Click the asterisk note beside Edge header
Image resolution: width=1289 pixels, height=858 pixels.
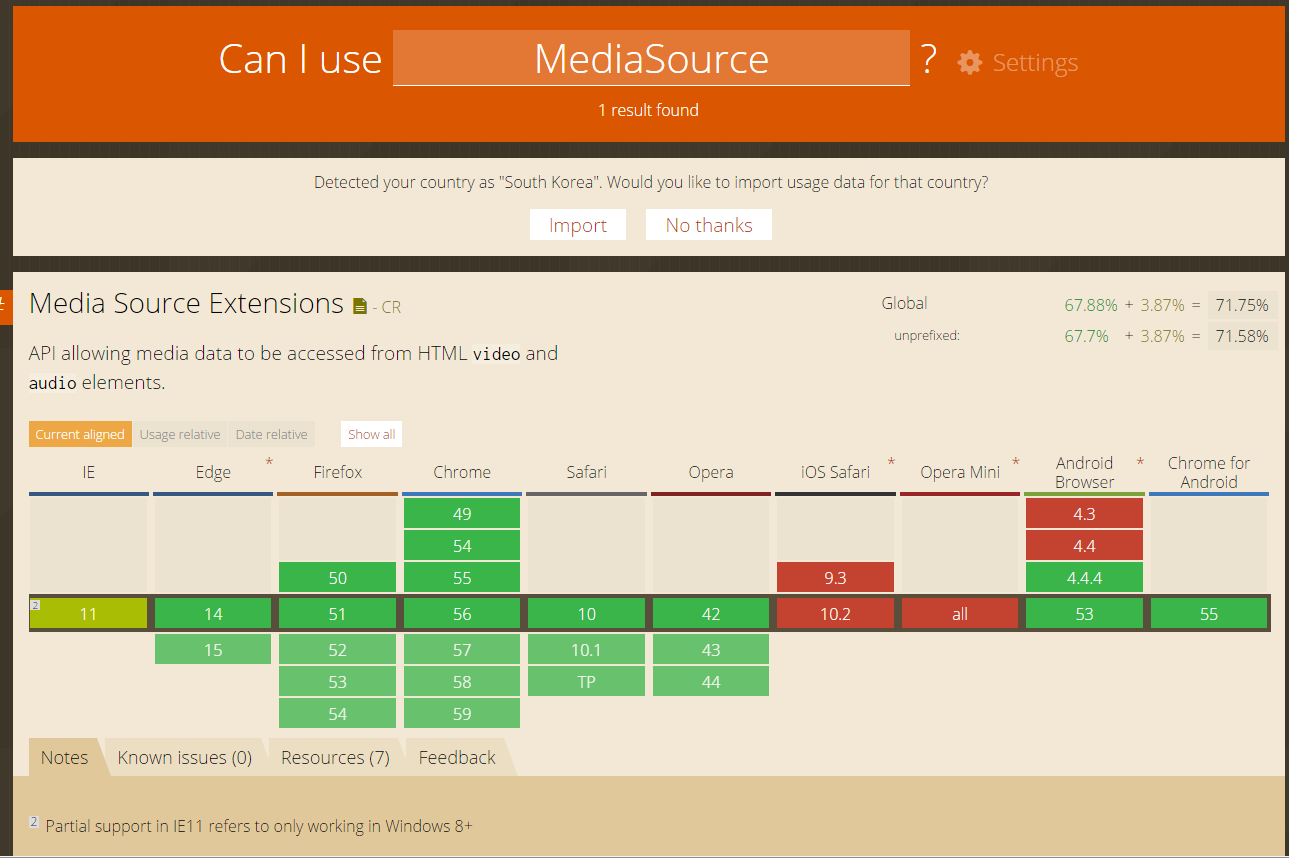268,462
